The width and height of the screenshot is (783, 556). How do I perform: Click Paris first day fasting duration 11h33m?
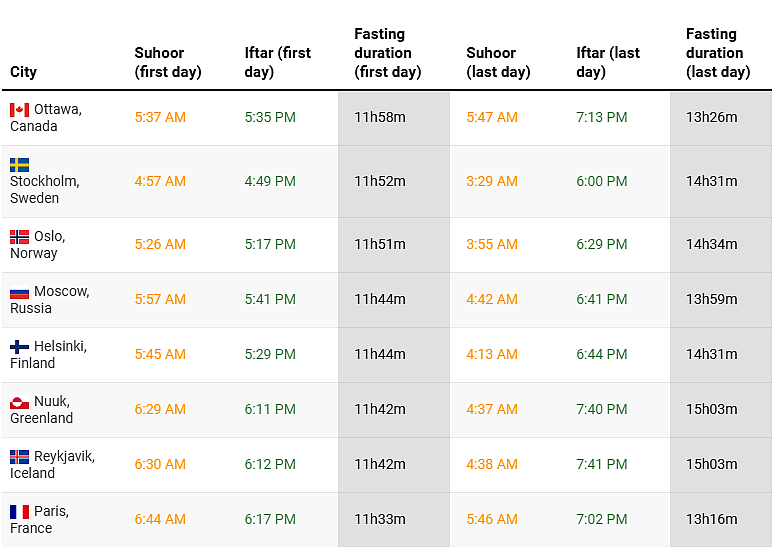(380, 520)
